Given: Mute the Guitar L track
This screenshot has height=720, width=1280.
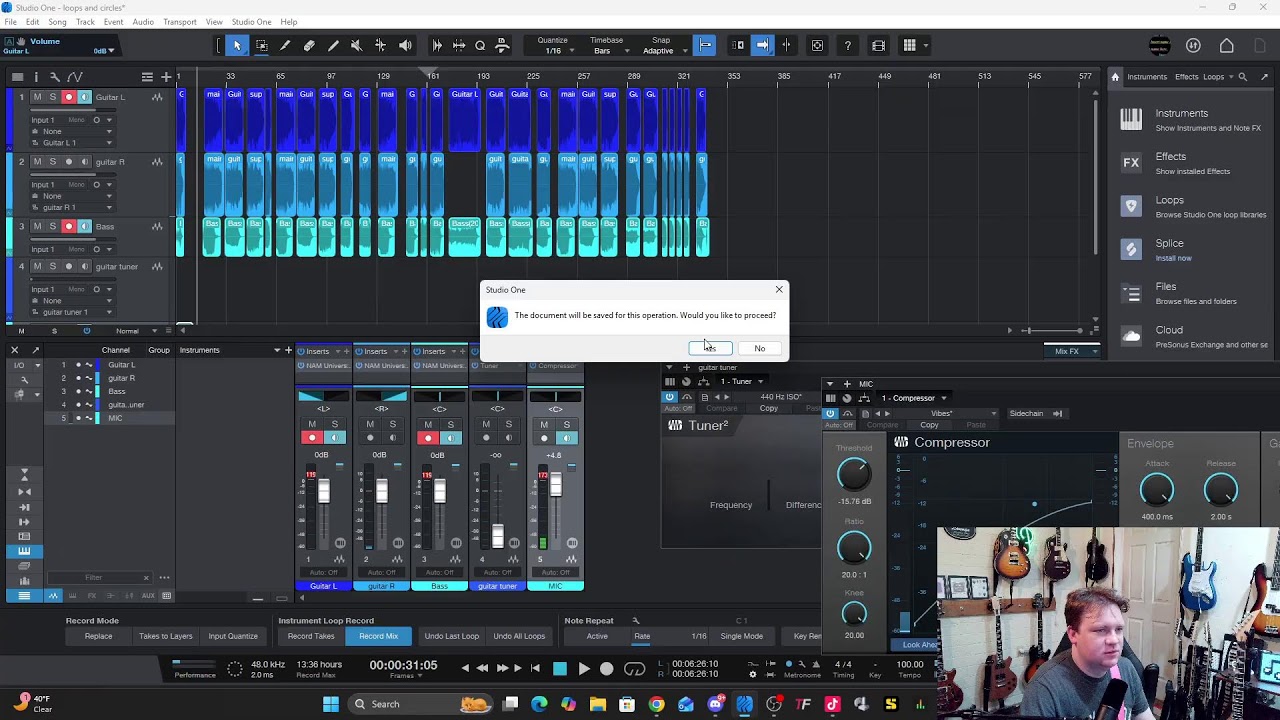Looking at the screenshot, I should pos(37,97).
